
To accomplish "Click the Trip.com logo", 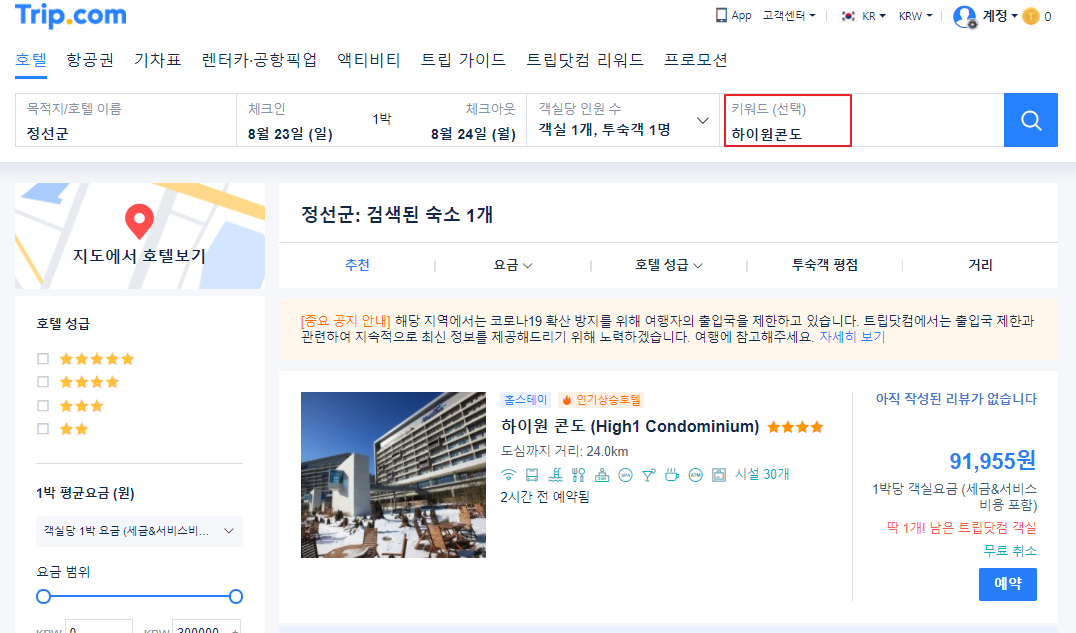I will 71,15.
